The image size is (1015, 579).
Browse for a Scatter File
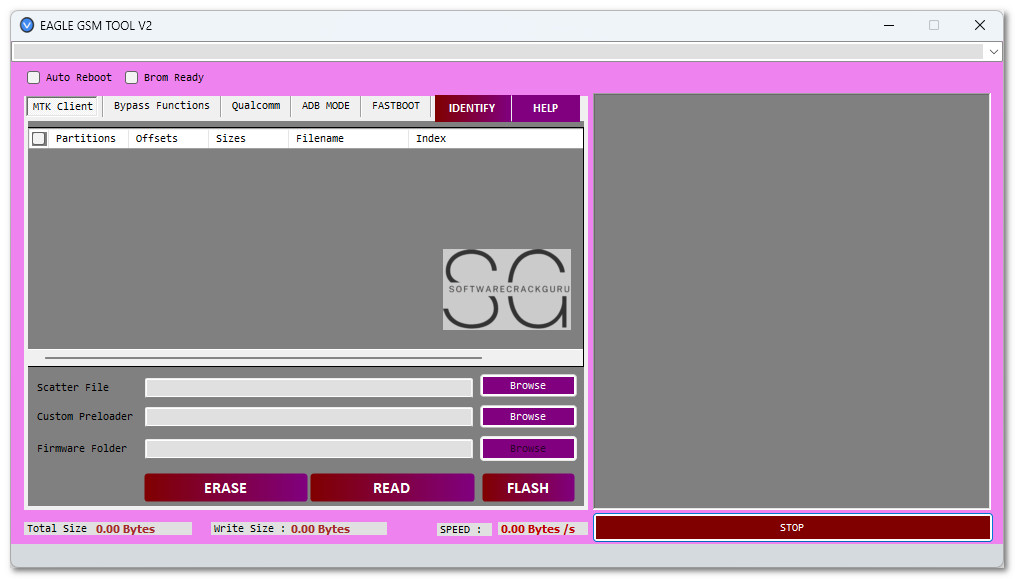(x=528, y=386)
